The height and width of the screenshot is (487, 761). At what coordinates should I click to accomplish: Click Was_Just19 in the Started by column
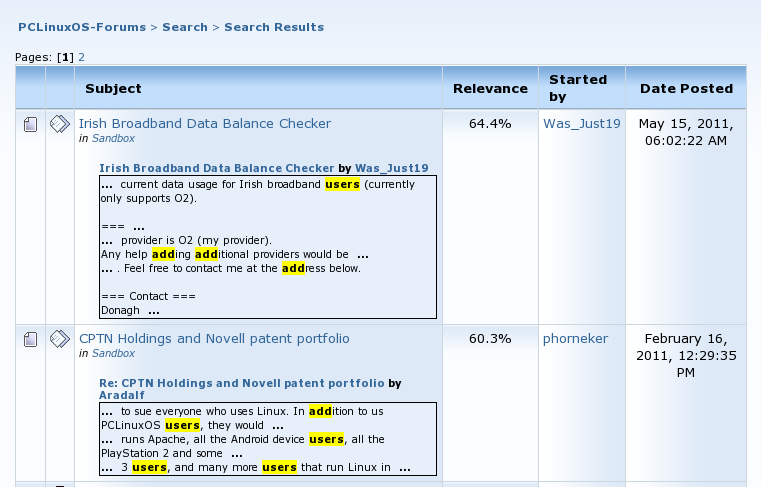(x=582, y=124)
